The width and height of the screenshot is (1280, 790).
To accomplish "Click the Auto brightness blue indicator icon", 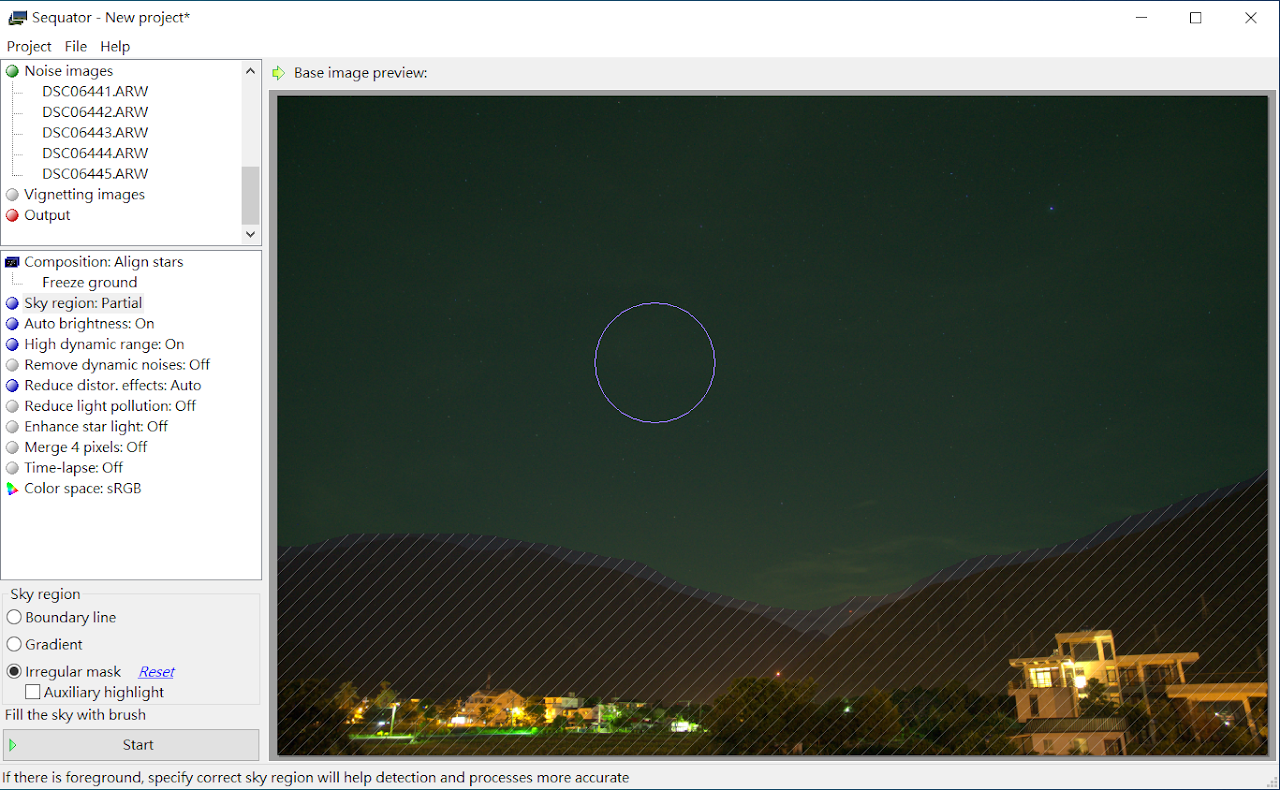I will click(12, 324).
